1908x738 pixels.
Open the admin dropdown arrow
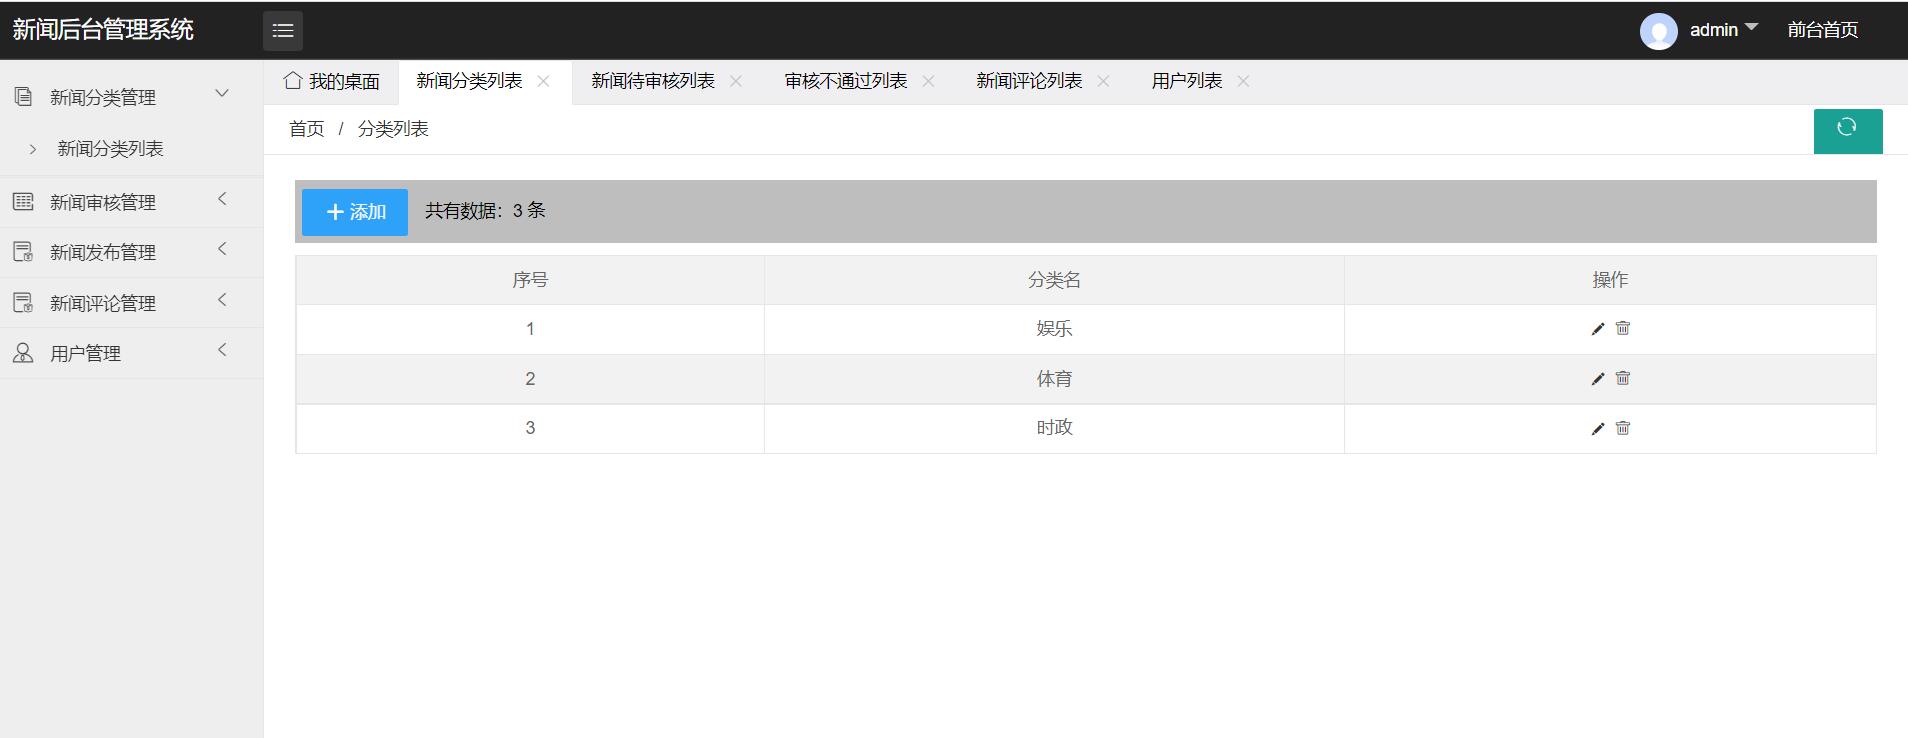click(x=1751, y=27)
